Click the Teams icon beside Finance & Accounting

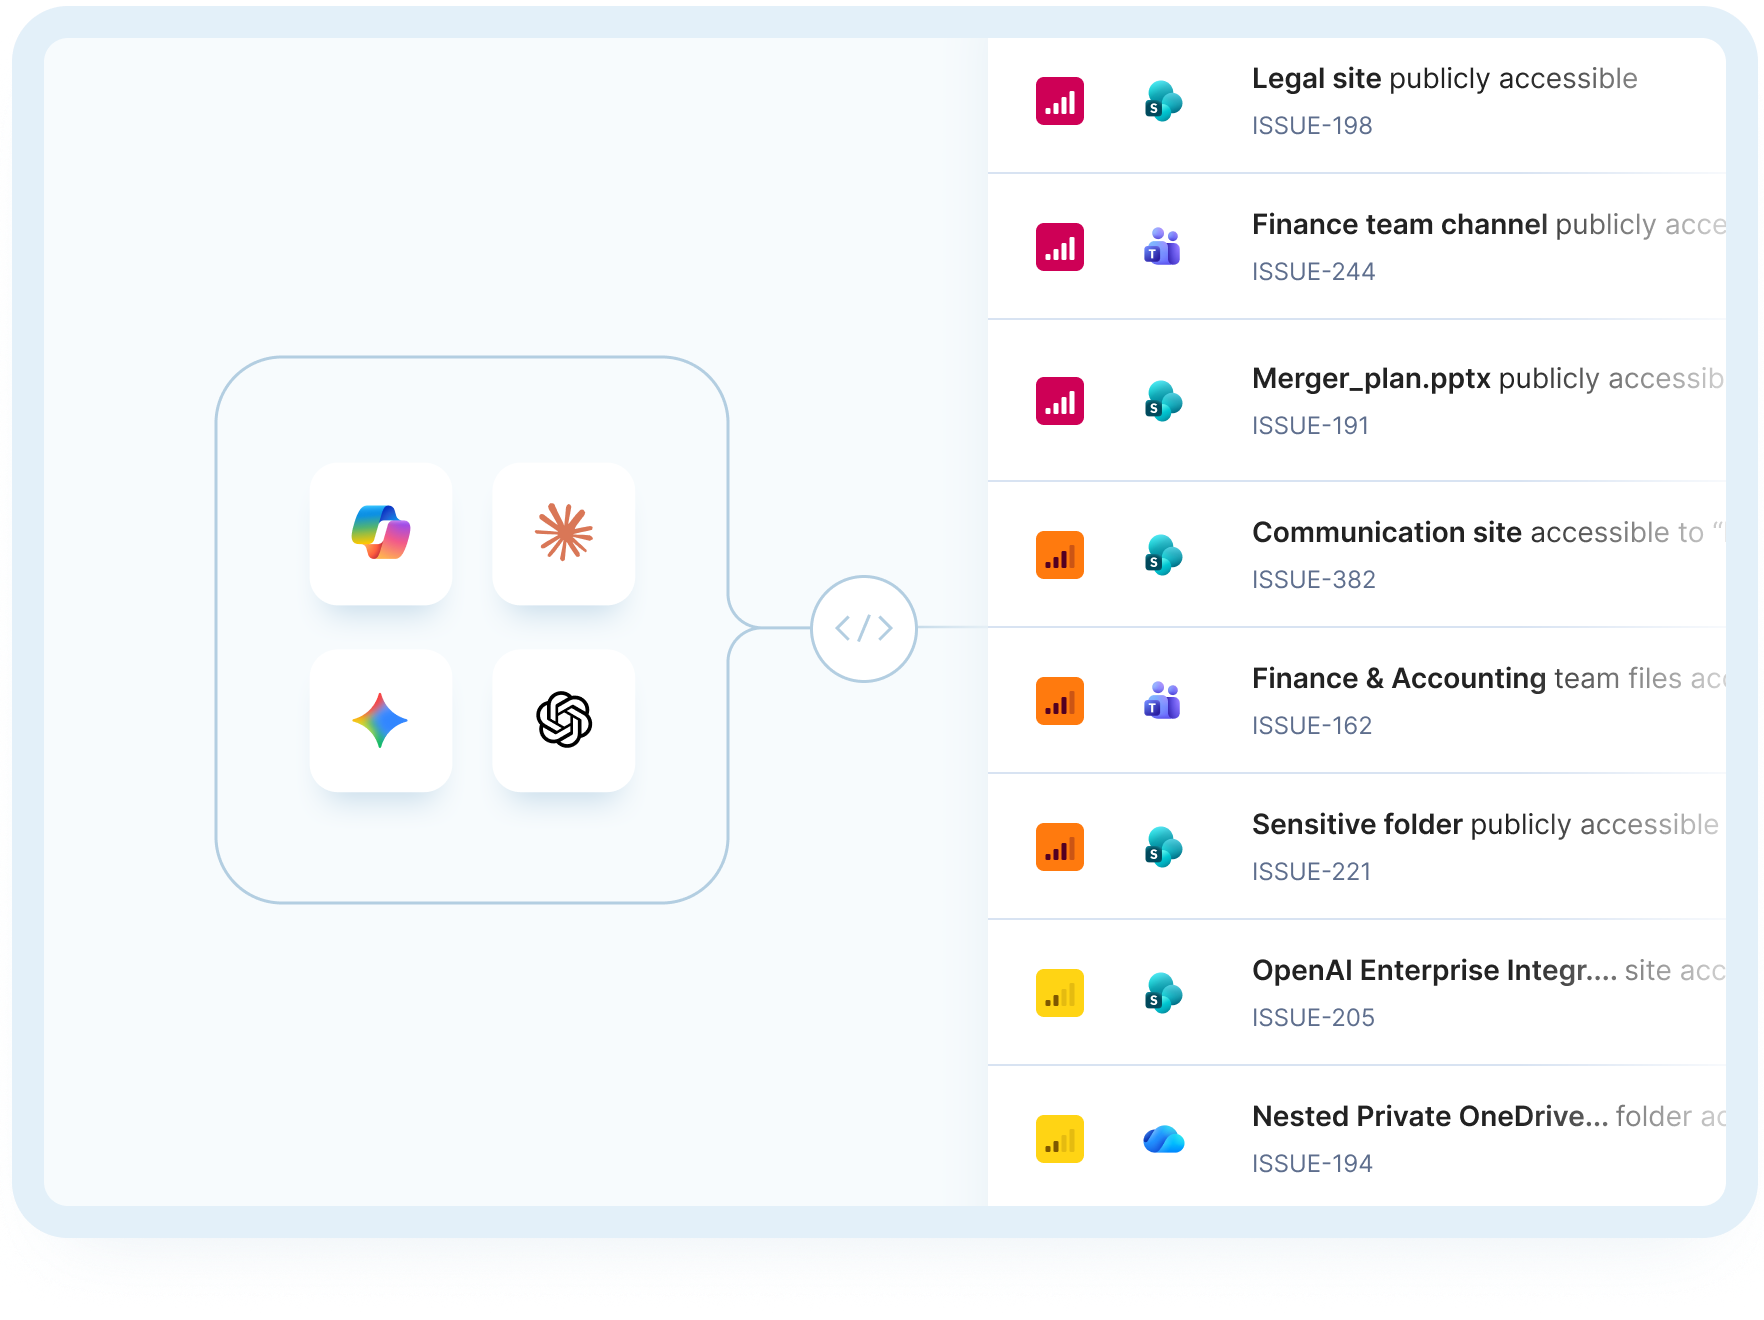pyautogui.click(x=1163, y=701)
